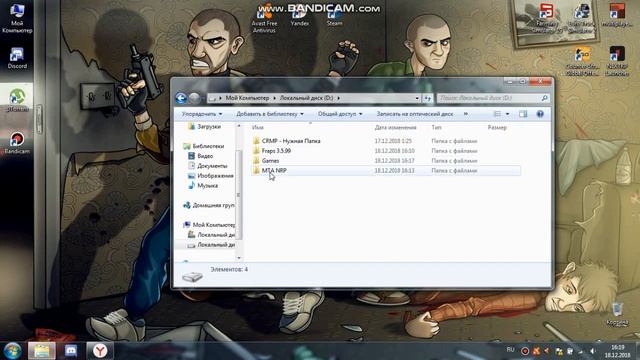640x360 pixels.
Task: Show more toolbar commands chevron
Action: pos(466,114)
